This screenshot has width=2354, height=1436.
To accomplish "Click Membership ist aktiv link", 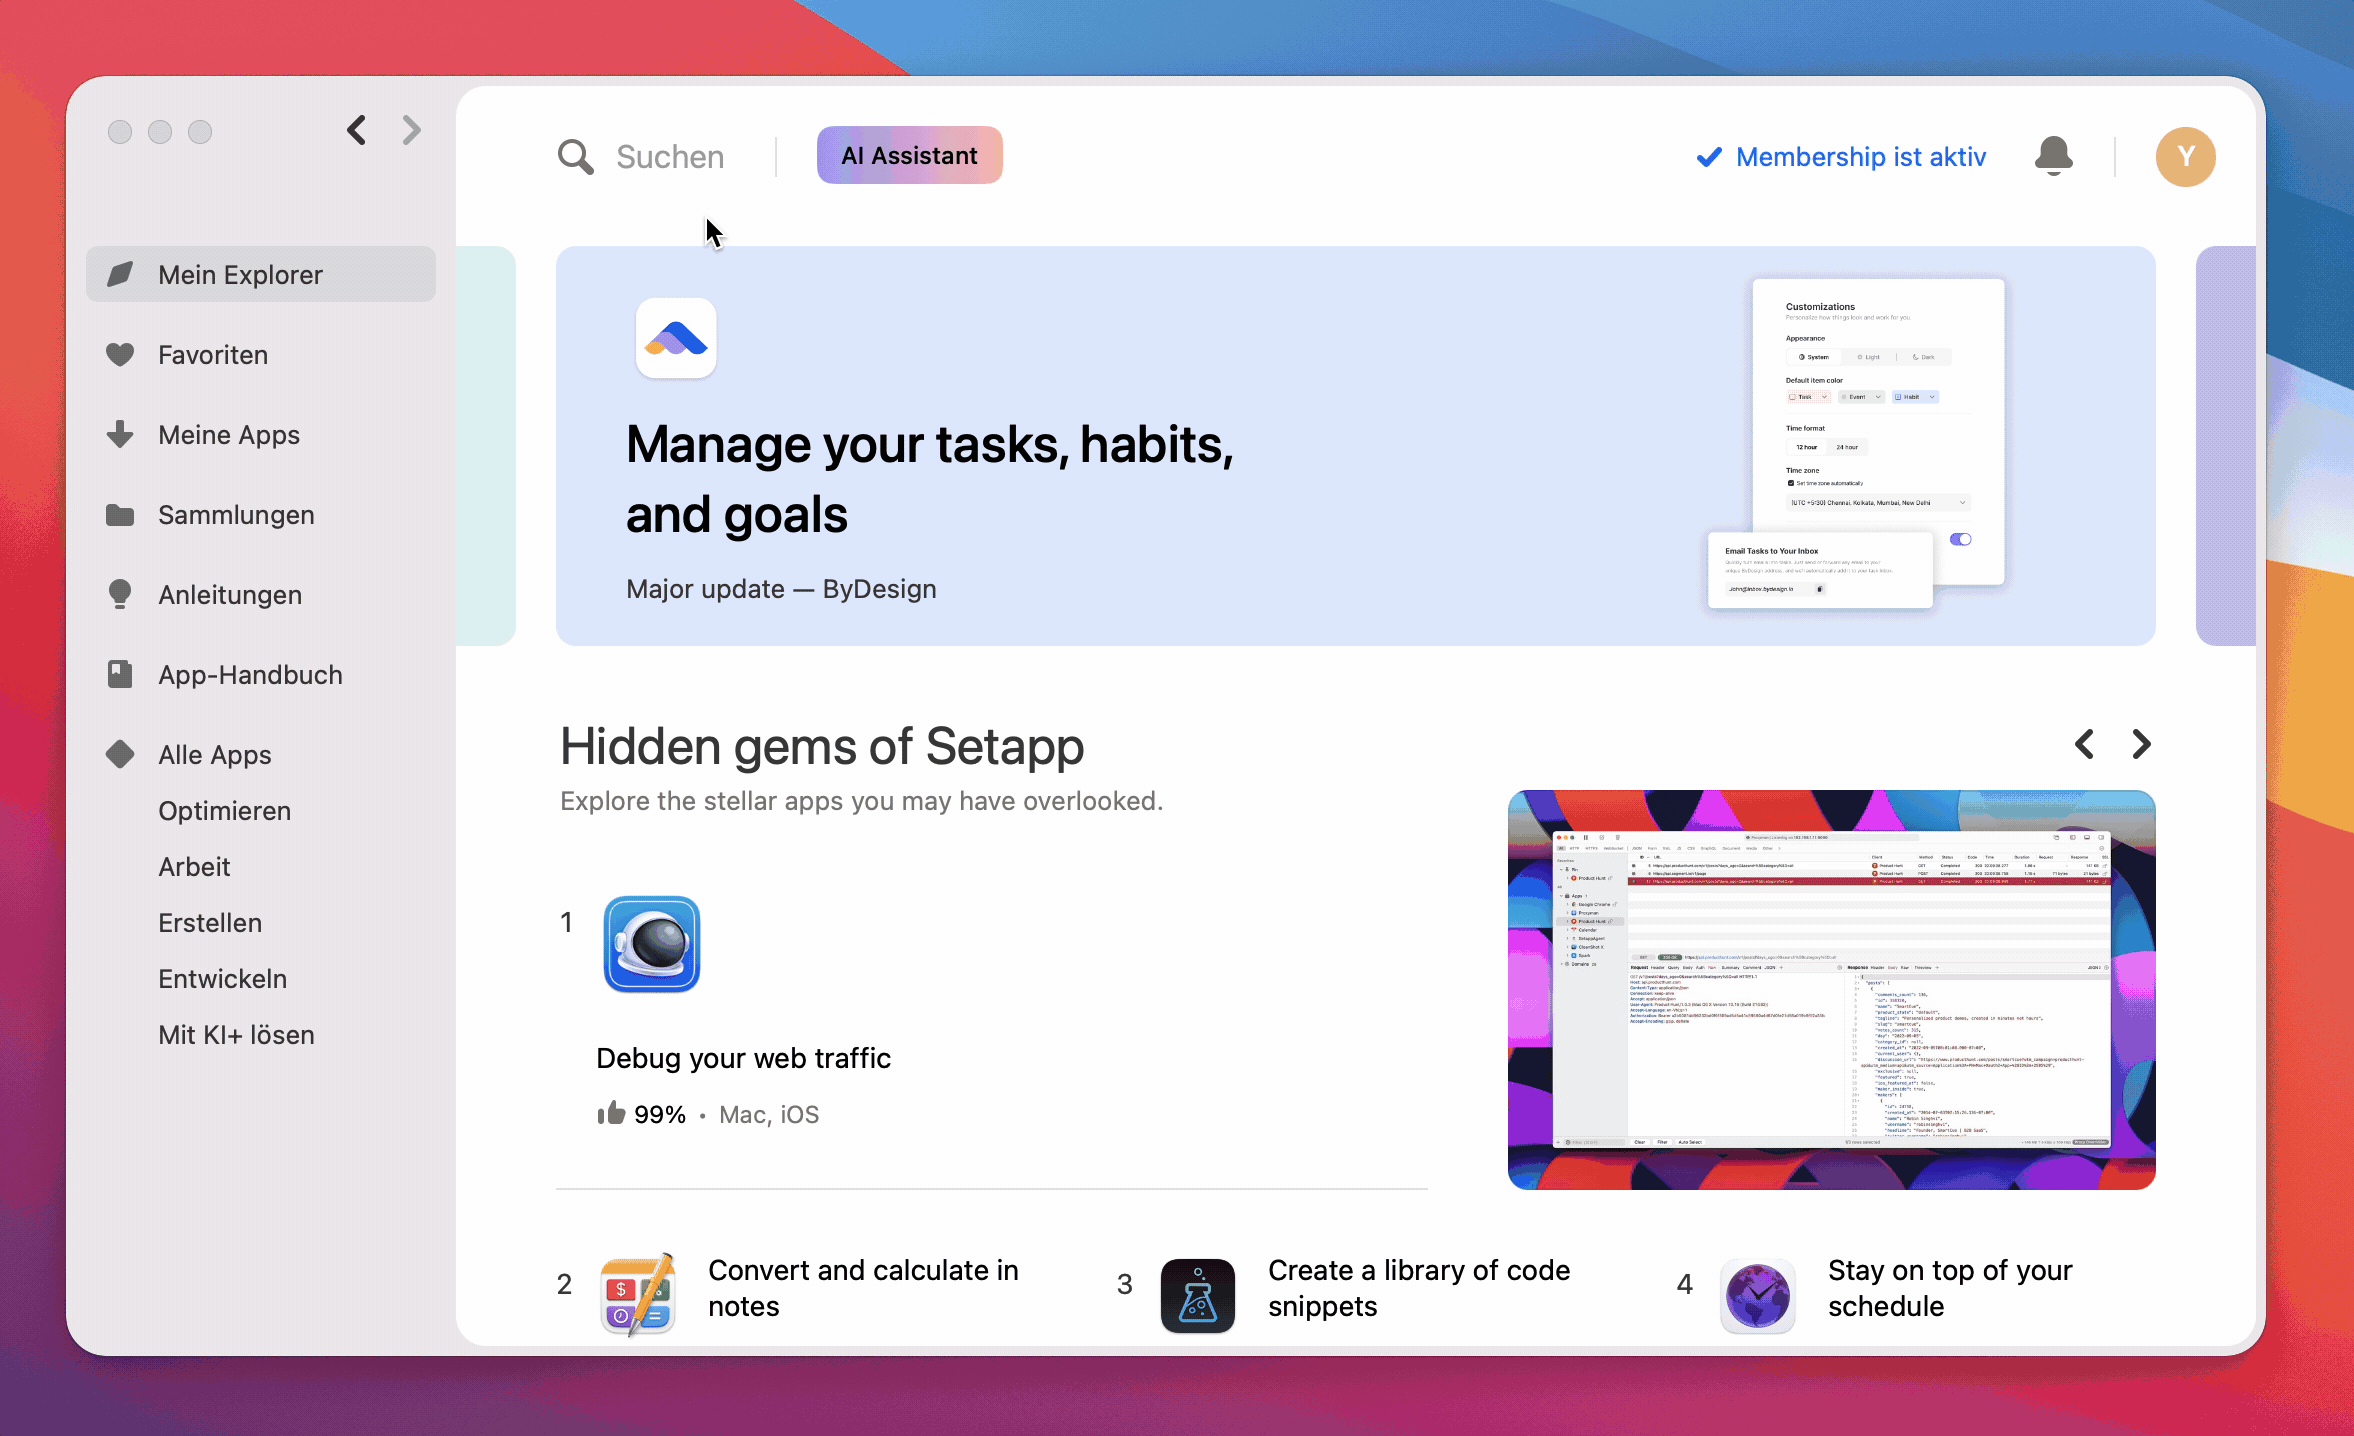I will click(1841, 157).
